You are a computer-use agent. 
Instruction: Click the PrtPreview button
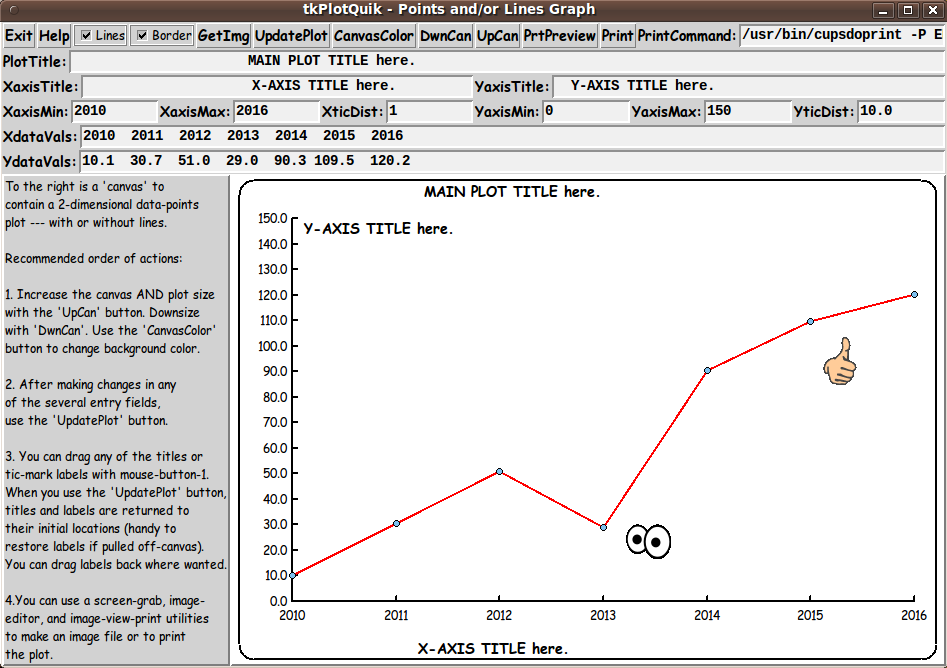560,36
